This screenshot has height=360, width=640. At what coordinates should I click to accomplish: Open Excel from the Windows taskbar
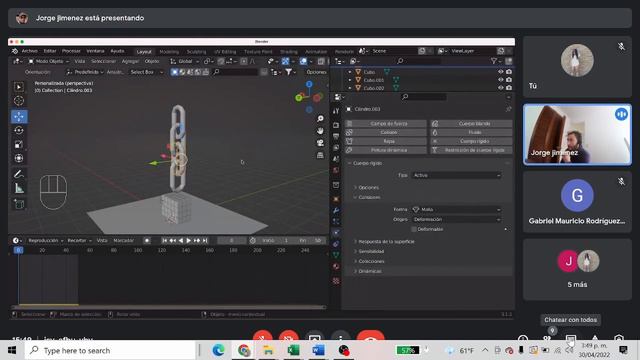click(x=293, y=350)
